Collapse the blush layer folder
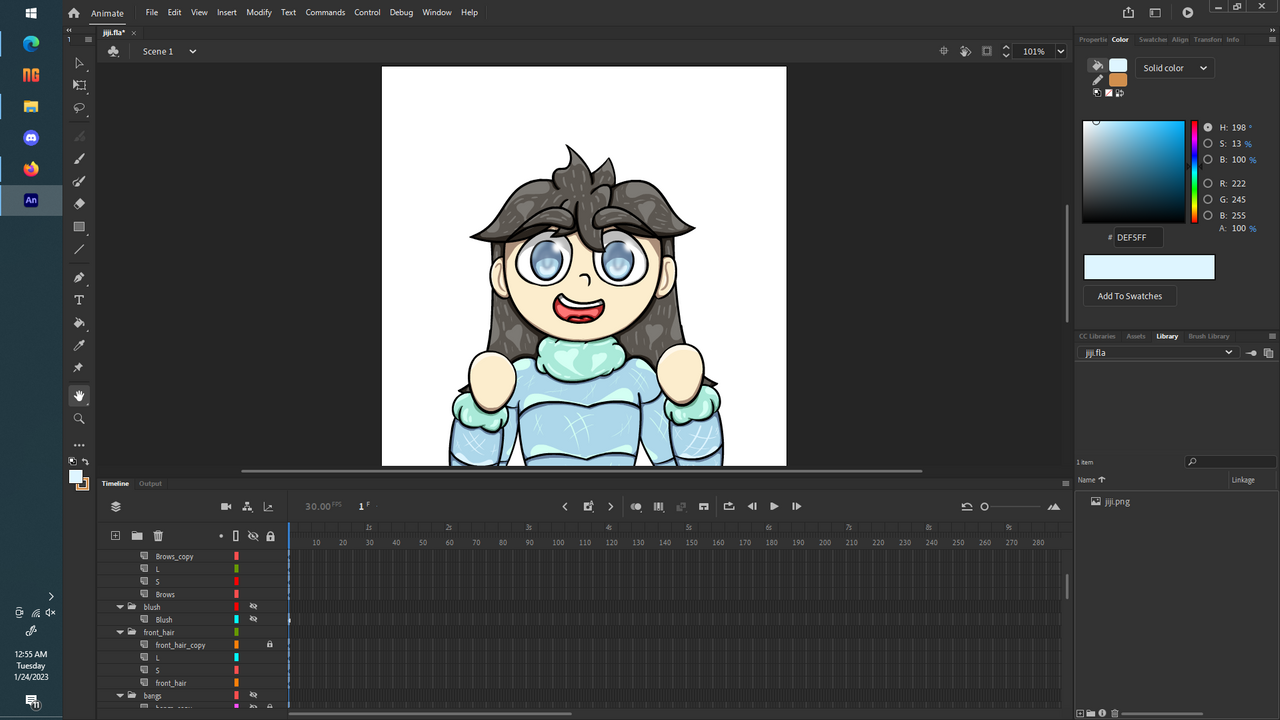The height and width of the screenshot is (720, 1280). (120, 607)
